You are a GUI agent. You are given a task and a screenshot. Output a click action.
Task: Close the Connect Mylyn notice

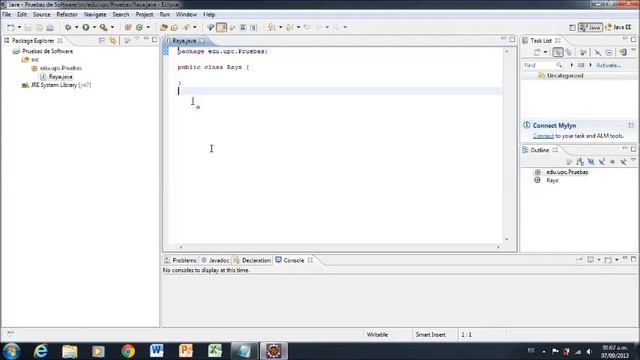(x=631, y=125)
